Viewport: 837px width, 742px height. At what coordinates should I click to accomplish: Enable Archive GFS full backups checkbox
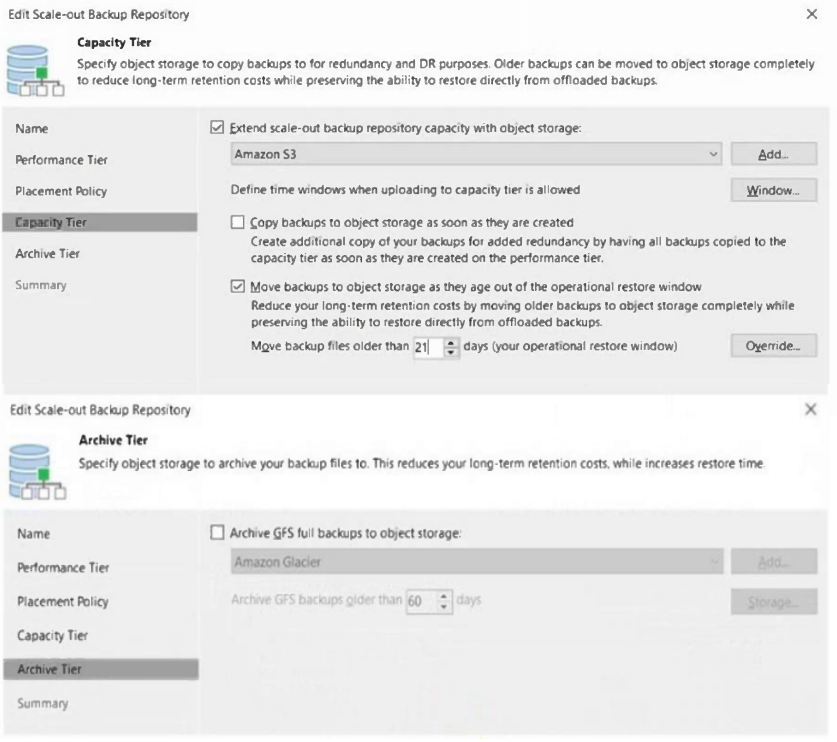[218, 533]
